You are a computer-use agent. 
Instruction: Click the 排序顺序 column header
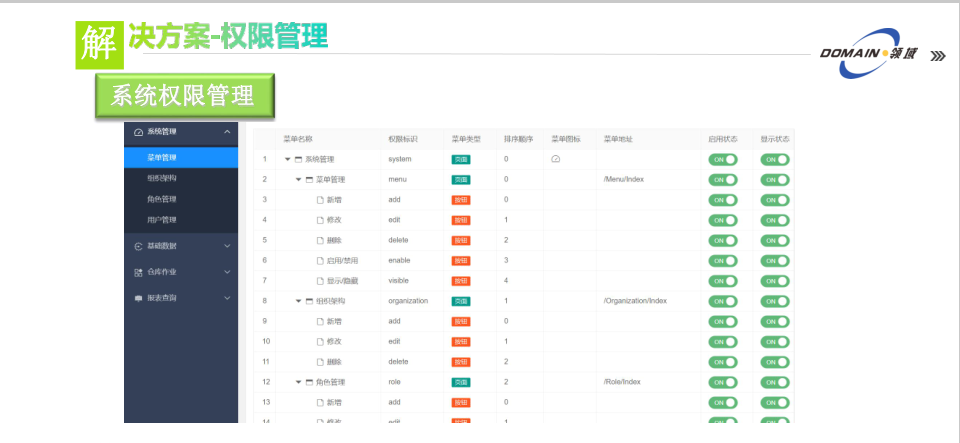click(519, 140)
